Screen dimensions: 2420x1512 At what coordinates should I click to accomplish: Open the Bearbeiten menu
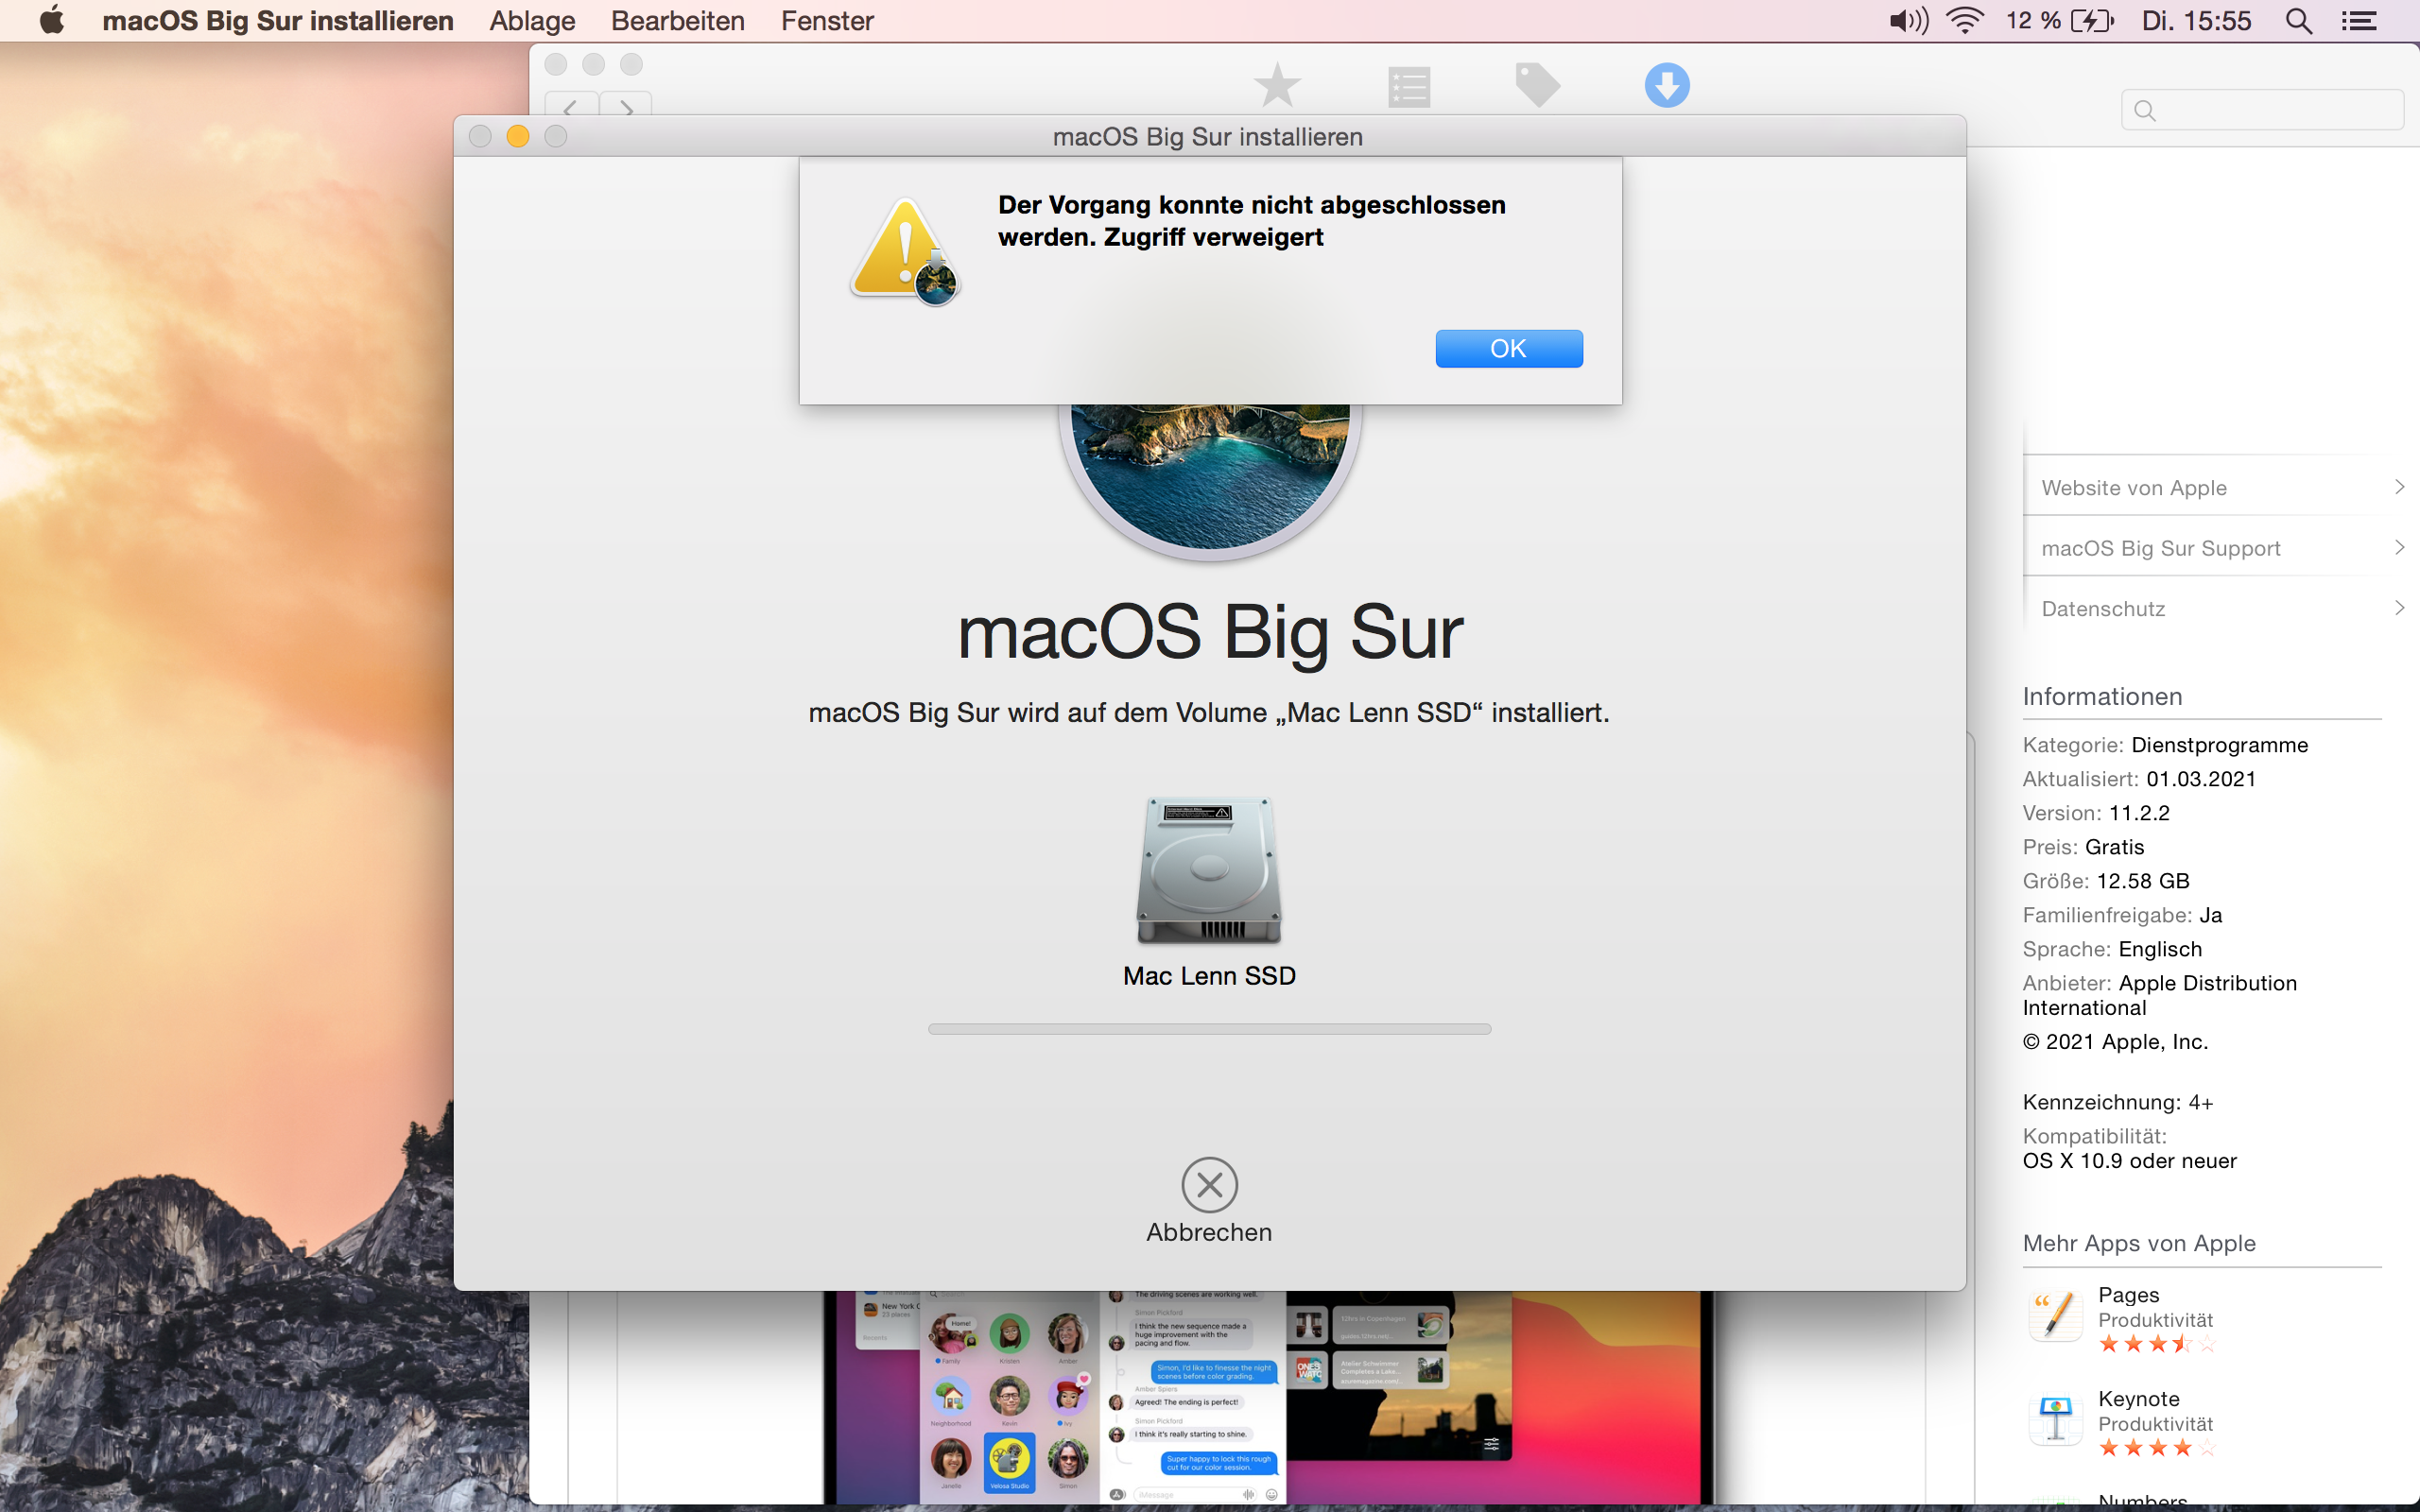coord(677,21)
